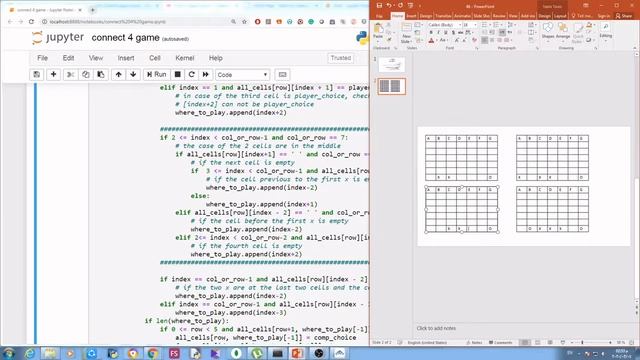Open the Shapes gallery in PowerPoint
Screen dimensions: 640x360
coord(548,31)
